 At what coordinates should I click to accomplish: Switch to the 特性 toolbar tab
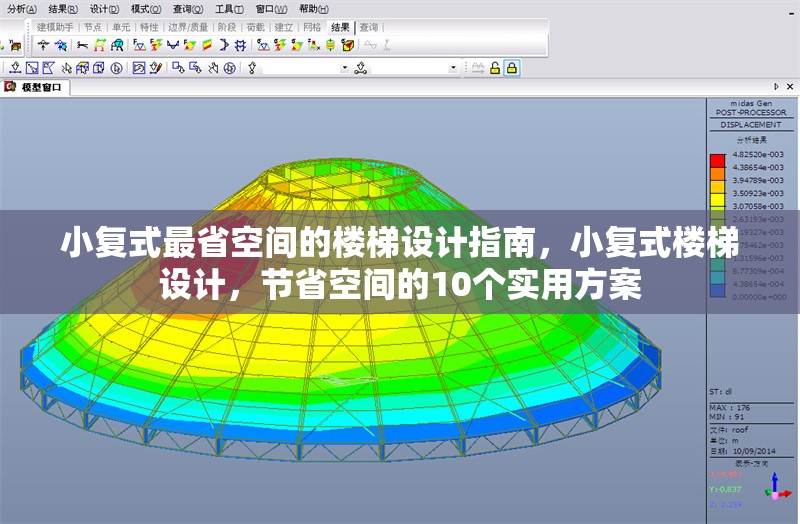pyautogui.click(x=149, y=27)
